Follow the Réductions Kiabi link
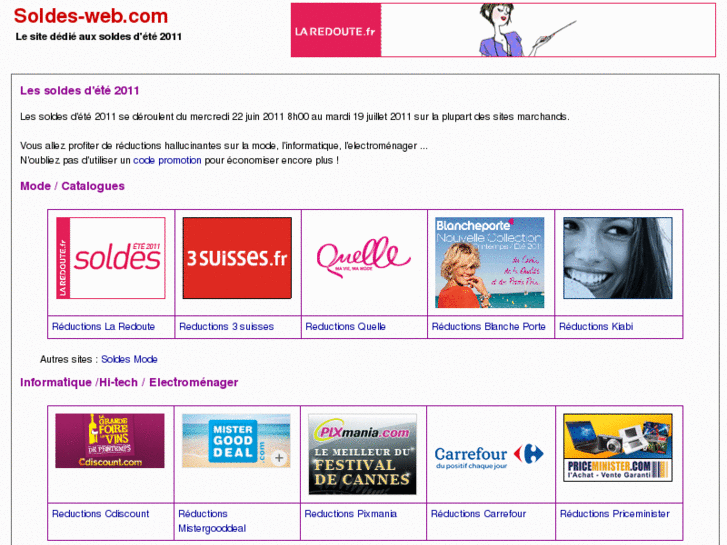Image resolution: width=727 pixels, height=545 pixels. [596, 327]
